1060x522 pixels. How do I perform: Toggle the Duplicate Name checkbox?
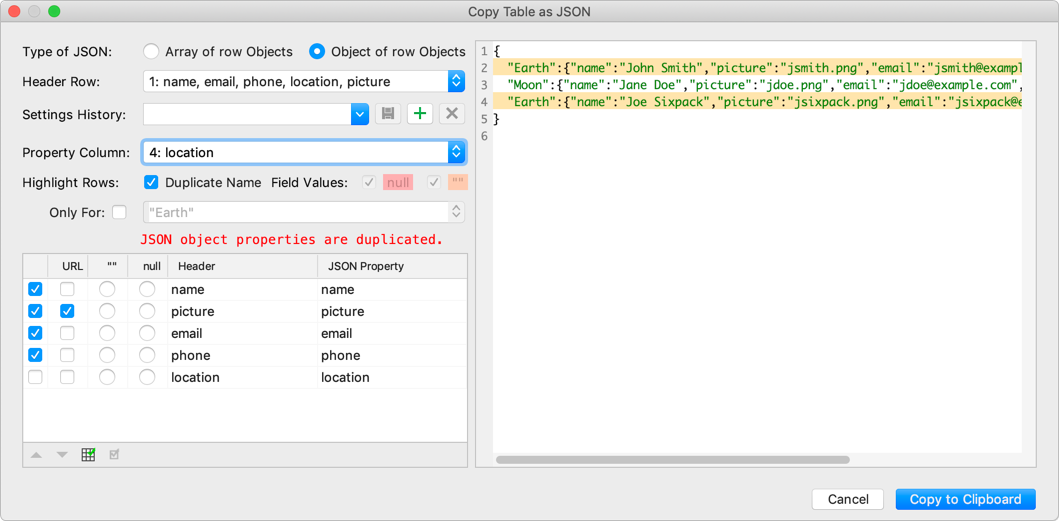point(151,183)
